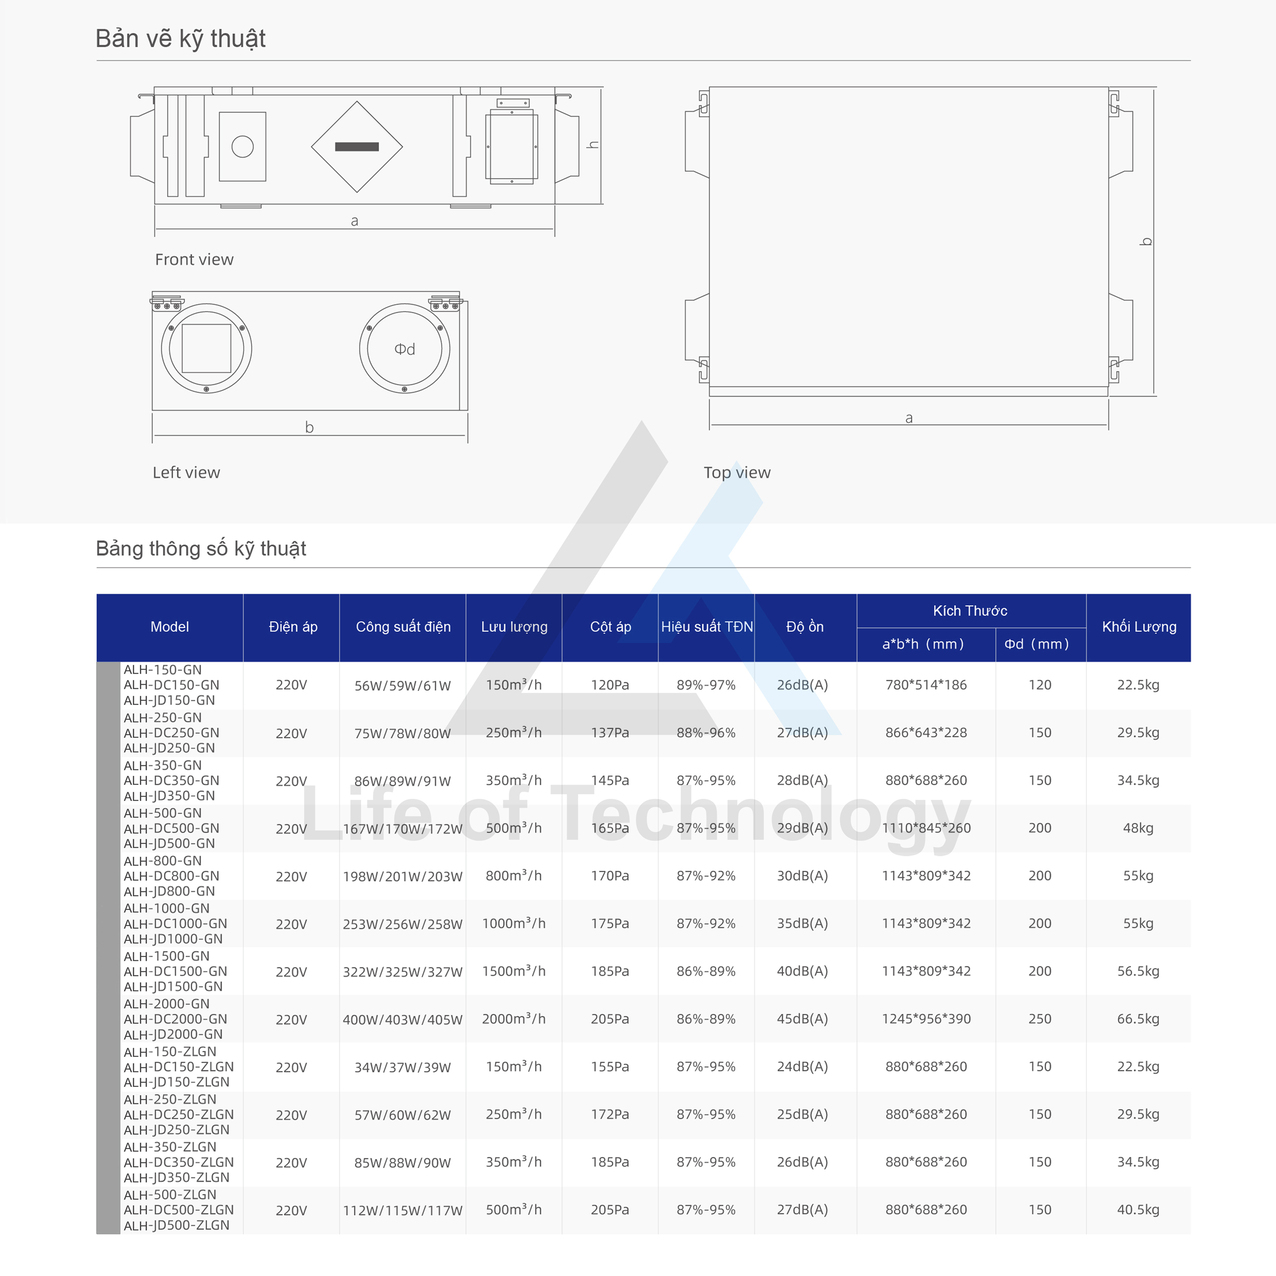Click the small circle box in the Front view
This screenshot has width=1276, height=1276.
coord(242,147)
